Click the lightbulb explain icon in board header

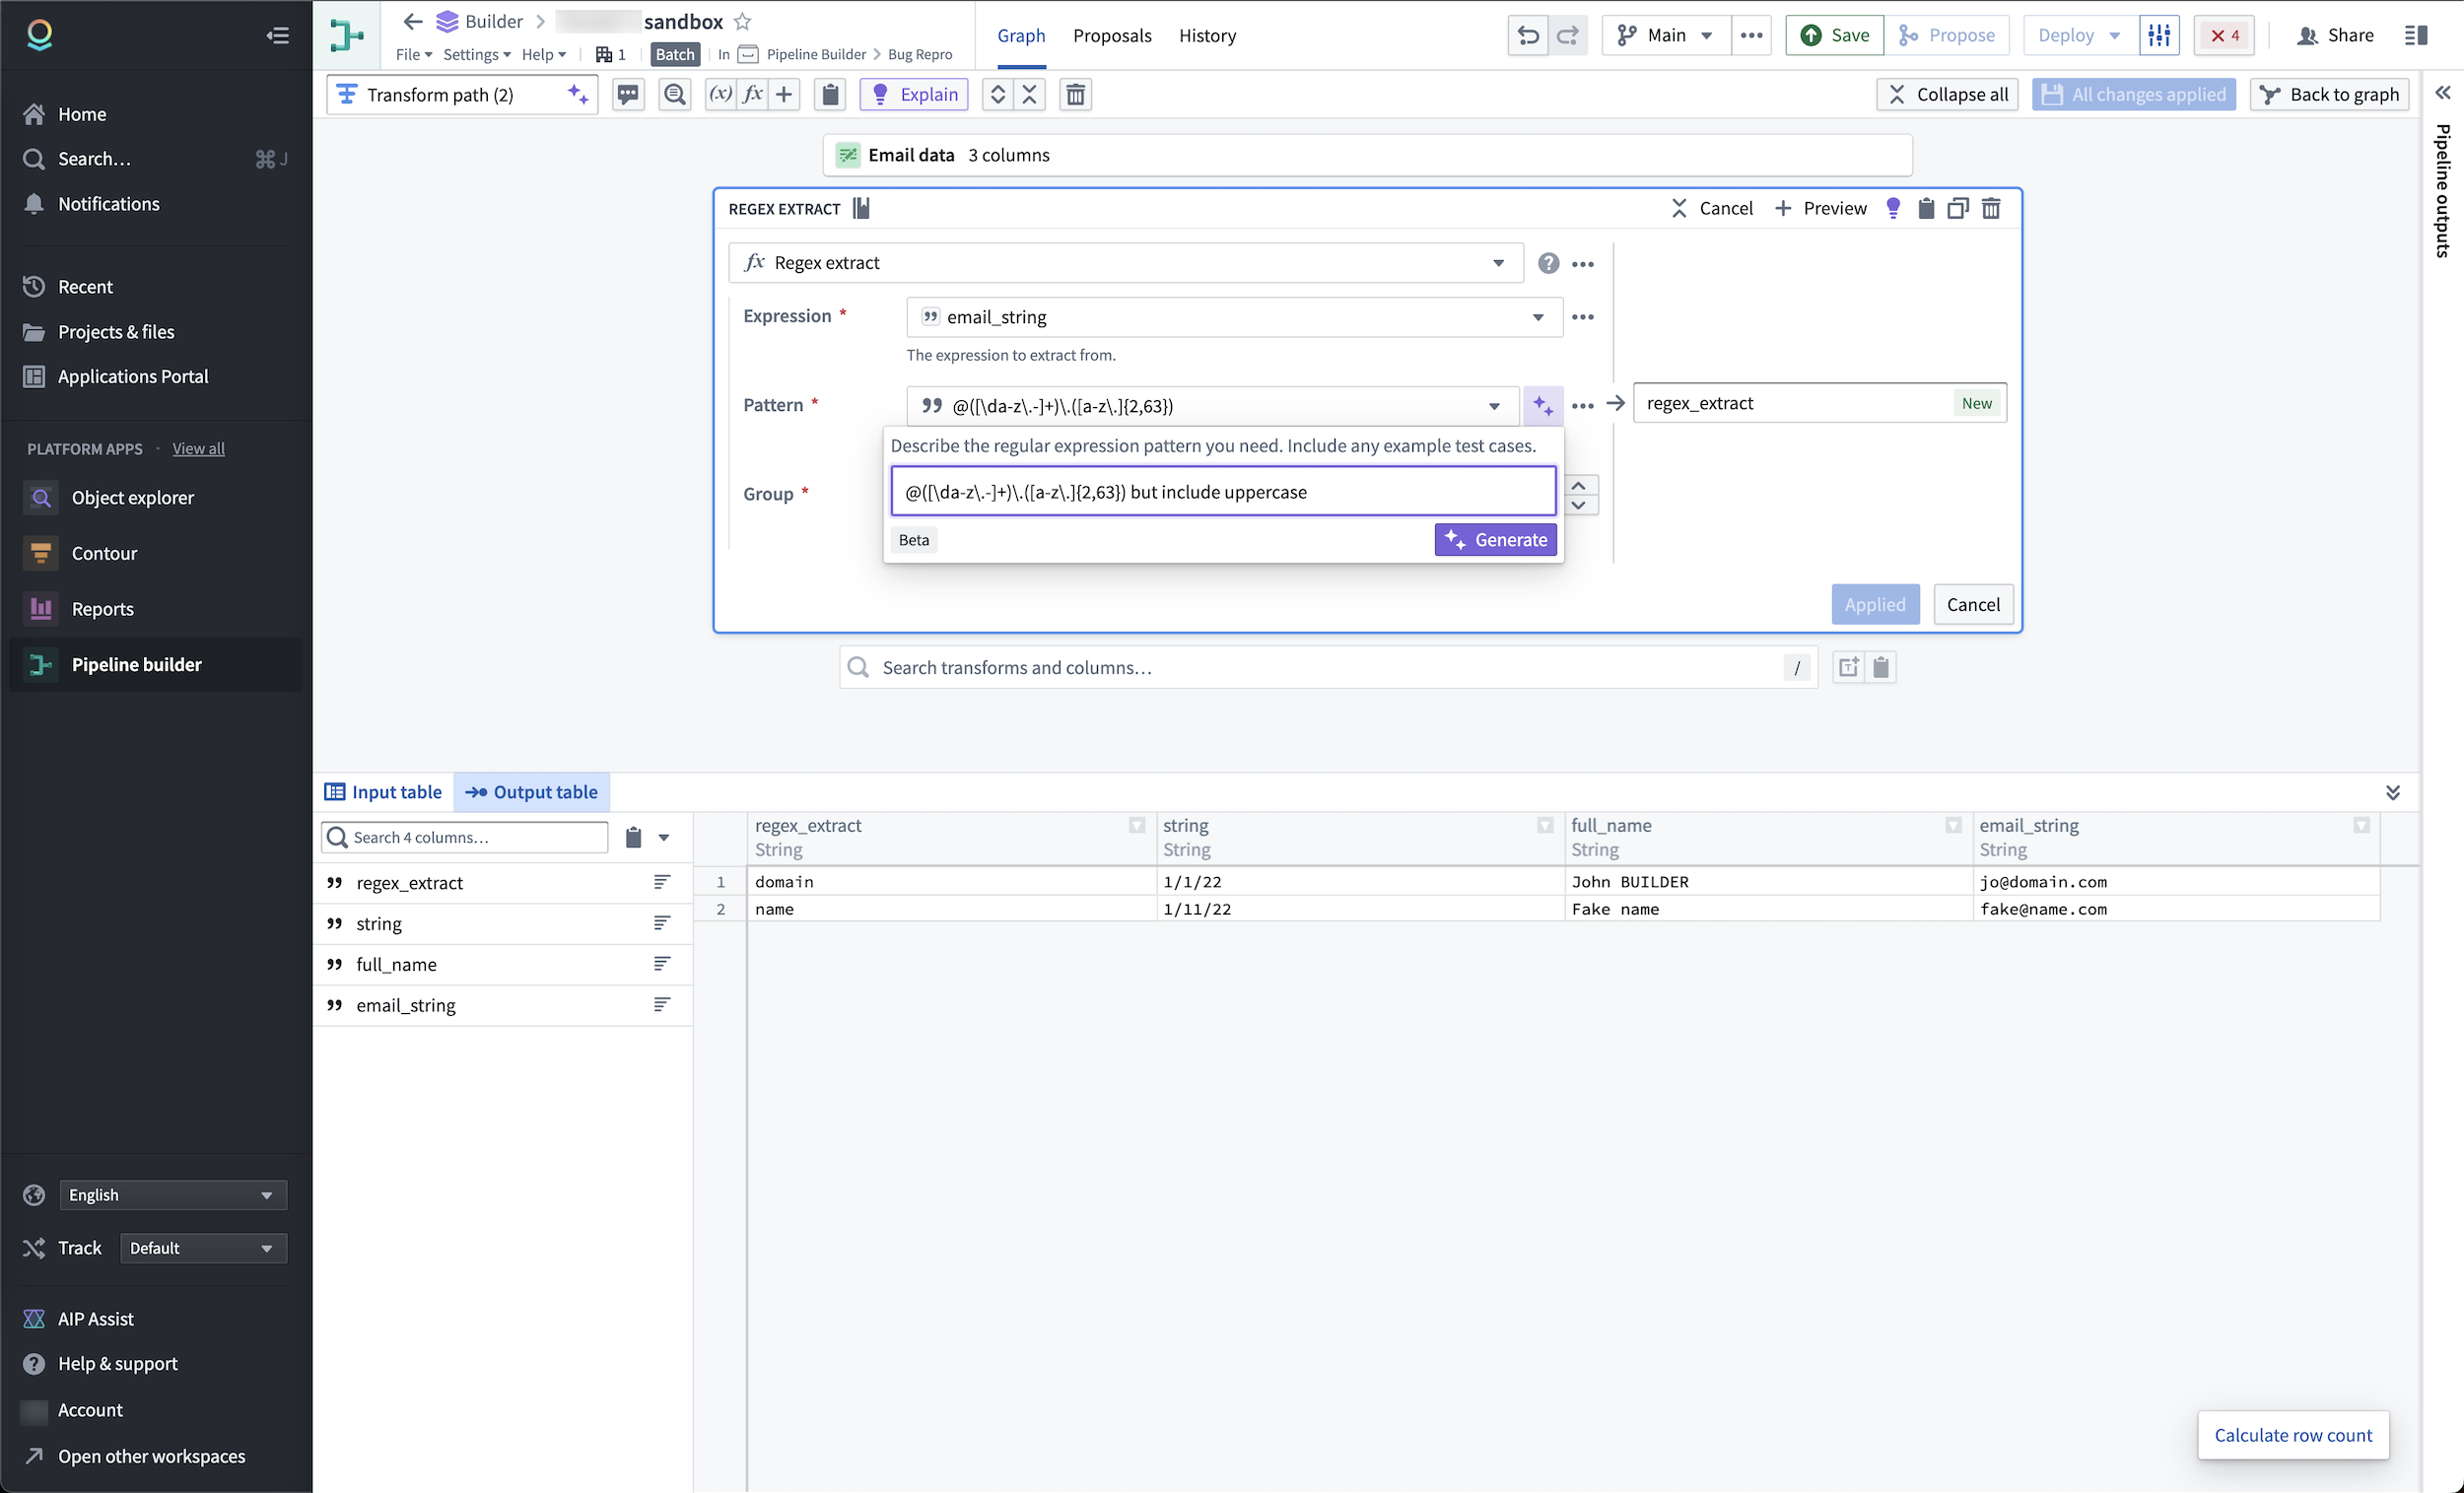pyautogui.click(x=1892, y=208)
